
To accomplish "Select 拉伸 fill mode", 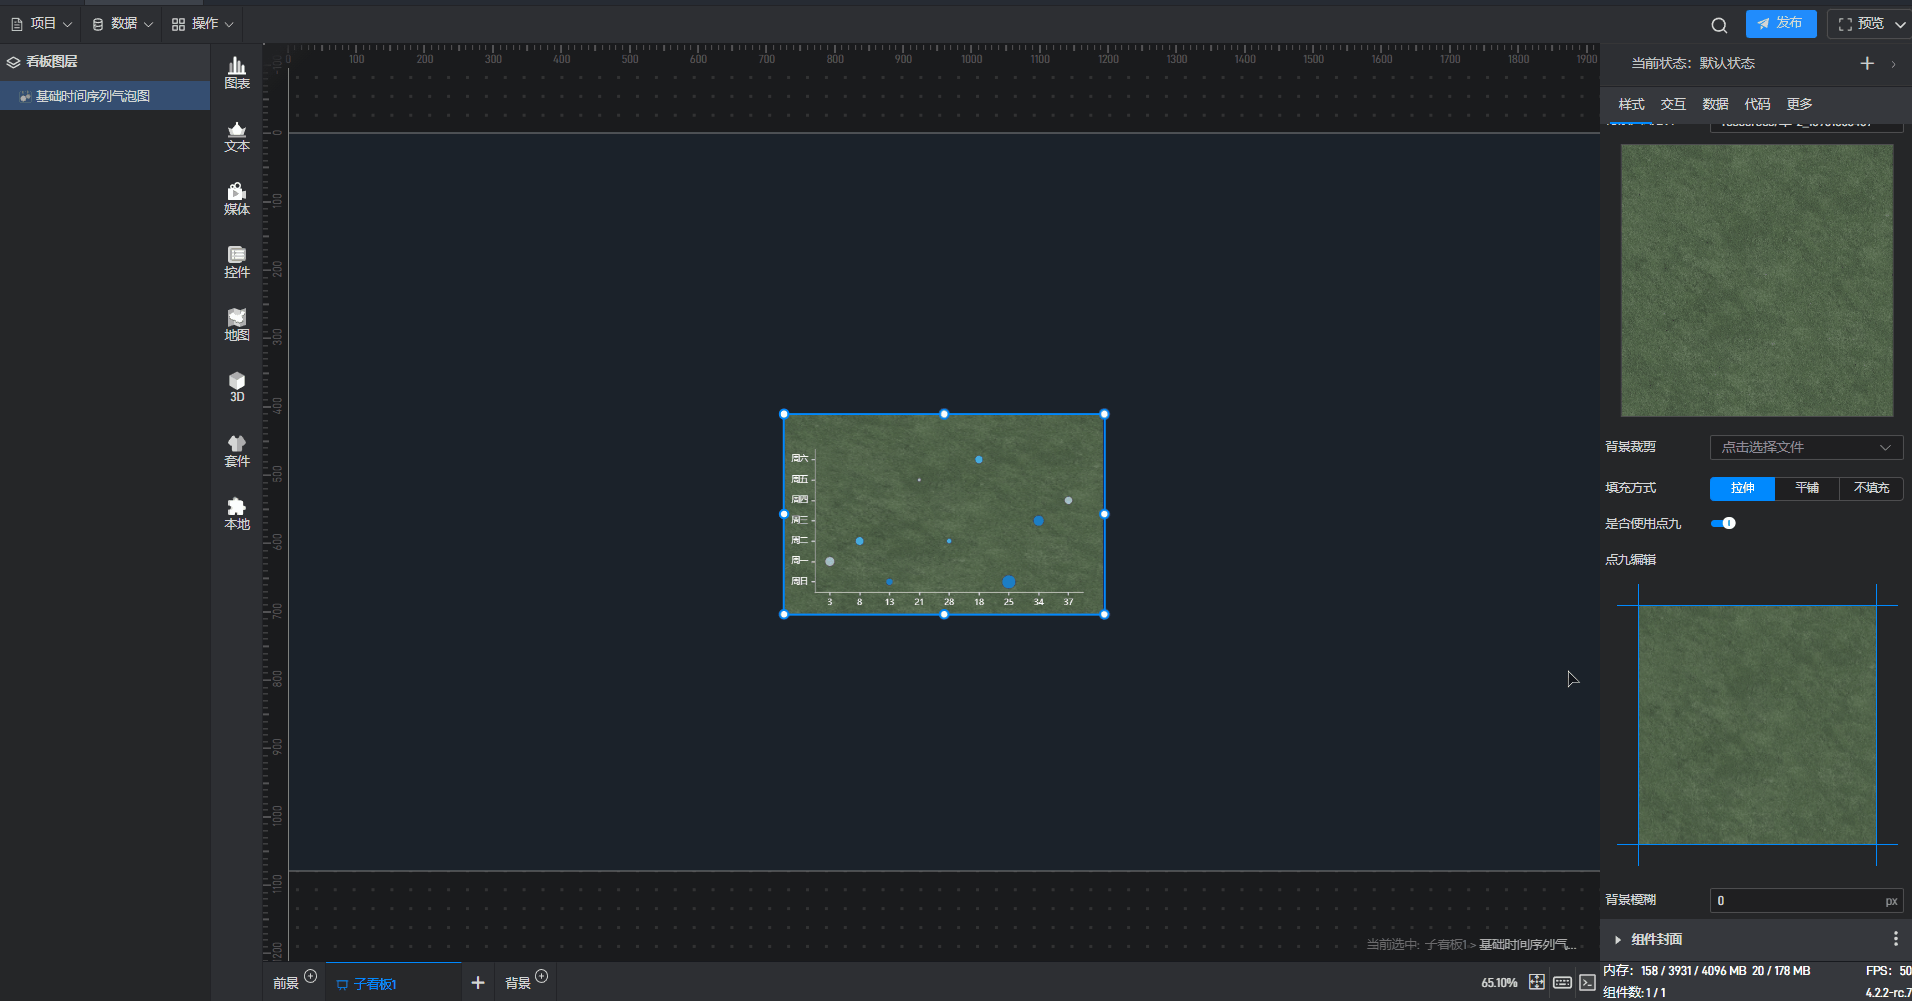I will [x=1742, y=488].
